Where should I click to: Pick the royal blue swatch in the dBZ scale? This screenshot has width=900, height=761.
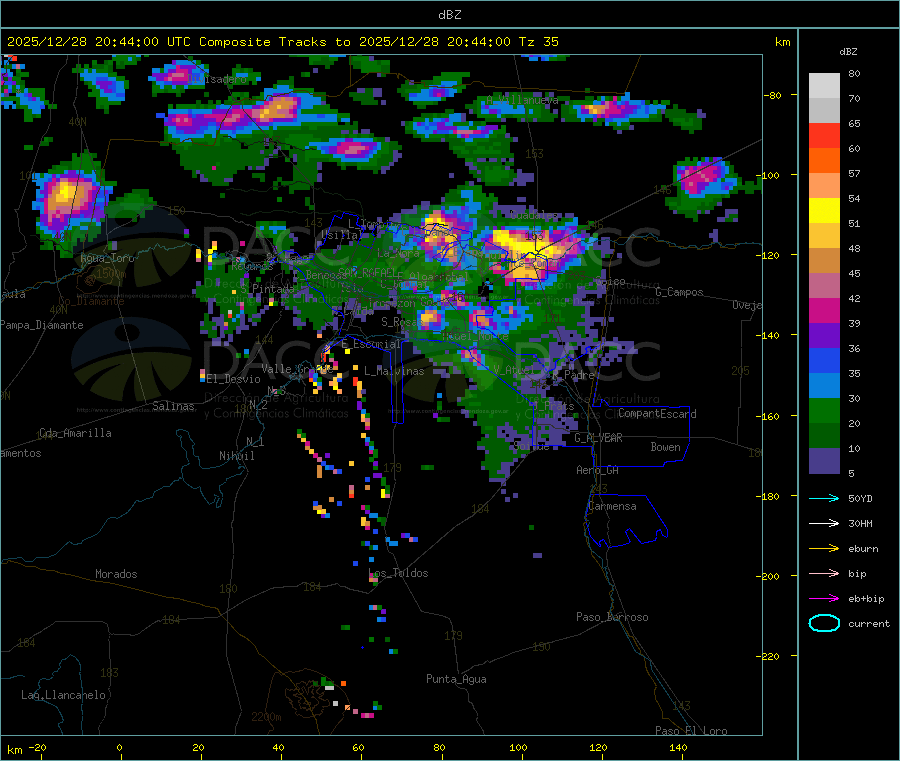coord(824,360)
